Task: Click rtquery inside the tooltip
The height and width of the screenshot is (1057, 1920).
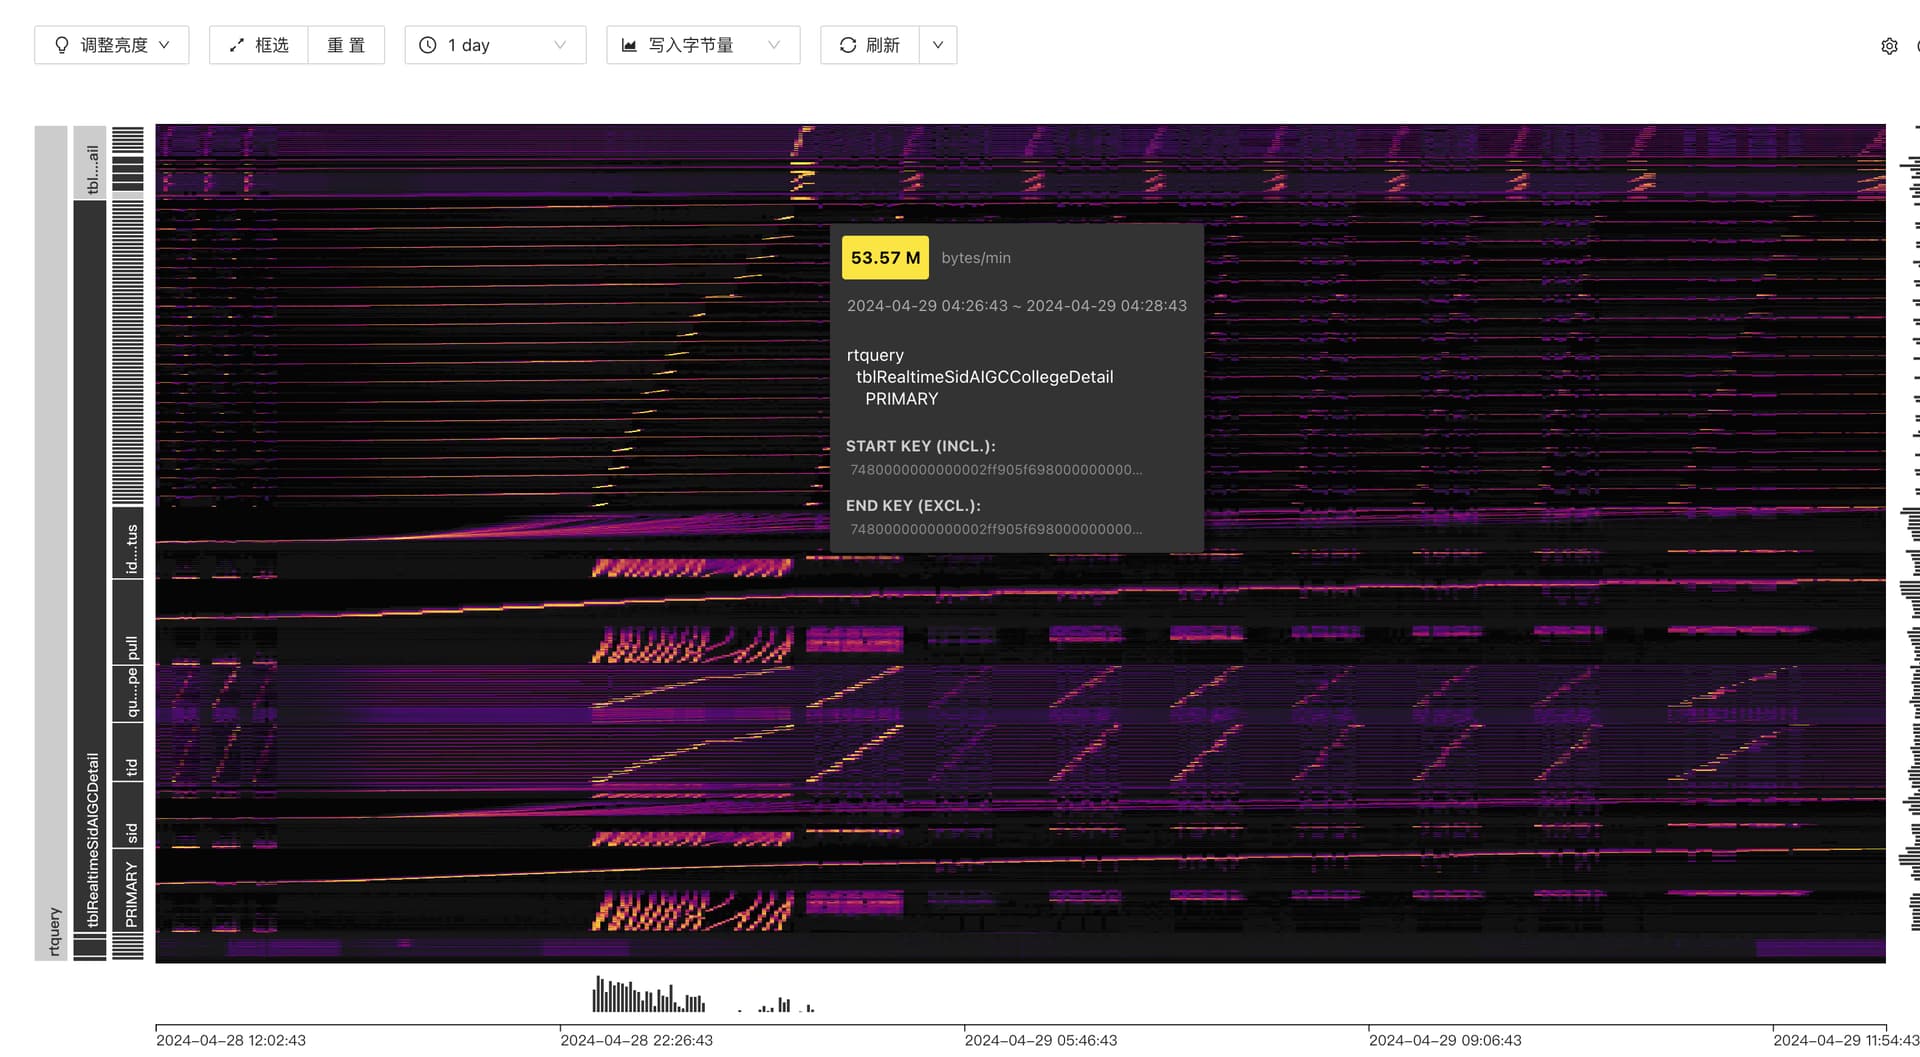Action: (x=875, y=355)
